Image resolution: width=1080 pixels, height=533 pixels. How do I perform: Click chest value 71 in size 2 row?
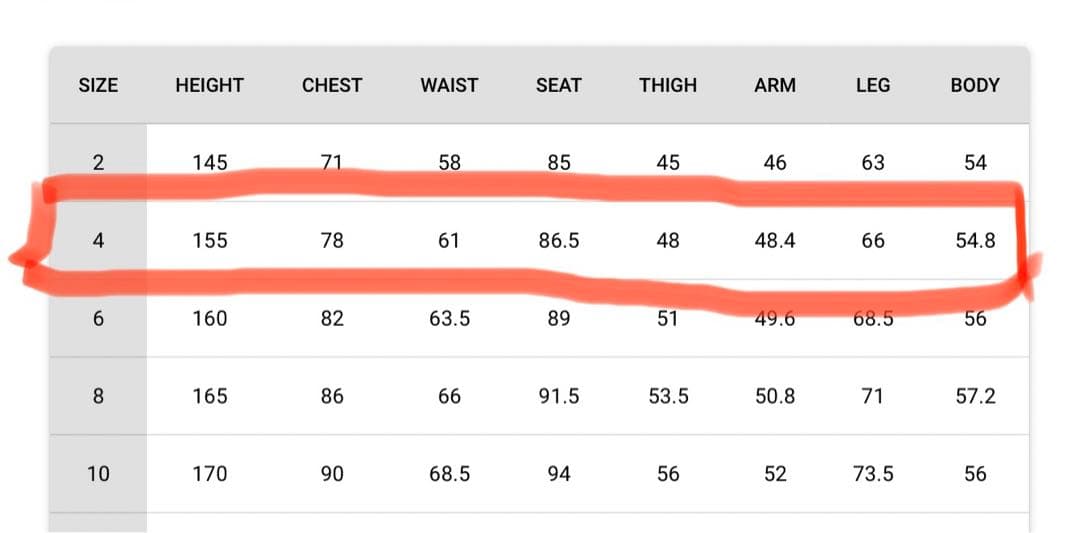point(332,162)
